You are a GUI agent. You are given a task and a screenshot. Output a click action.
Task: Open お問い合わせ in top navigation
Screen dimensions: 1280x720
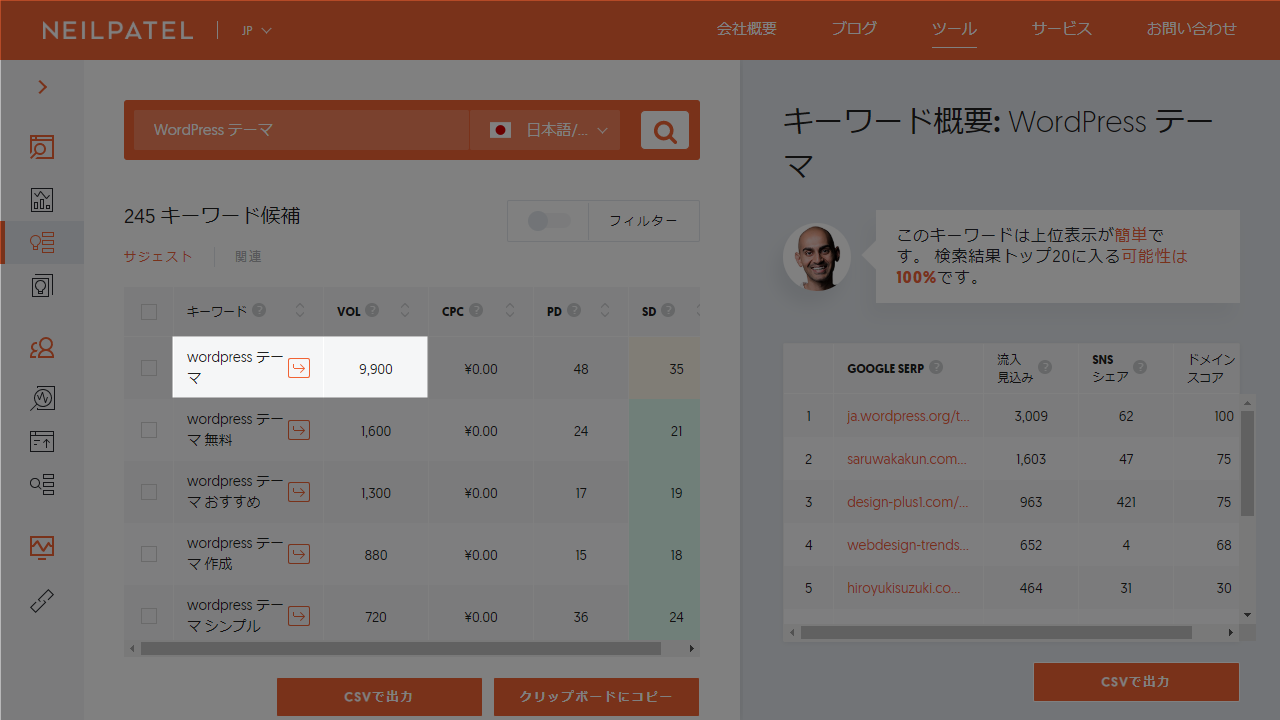(1192, 29)
